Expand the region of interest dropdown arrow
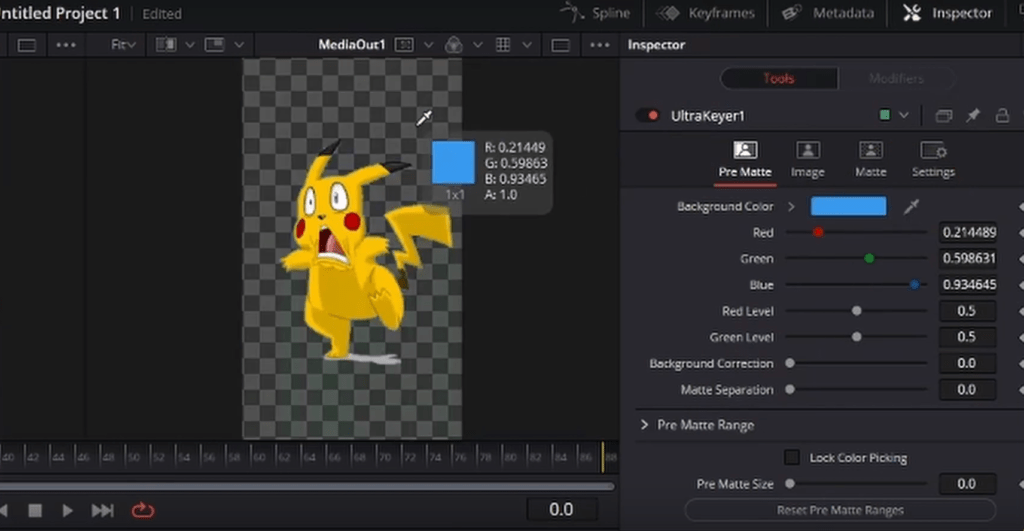 point(428,45)
